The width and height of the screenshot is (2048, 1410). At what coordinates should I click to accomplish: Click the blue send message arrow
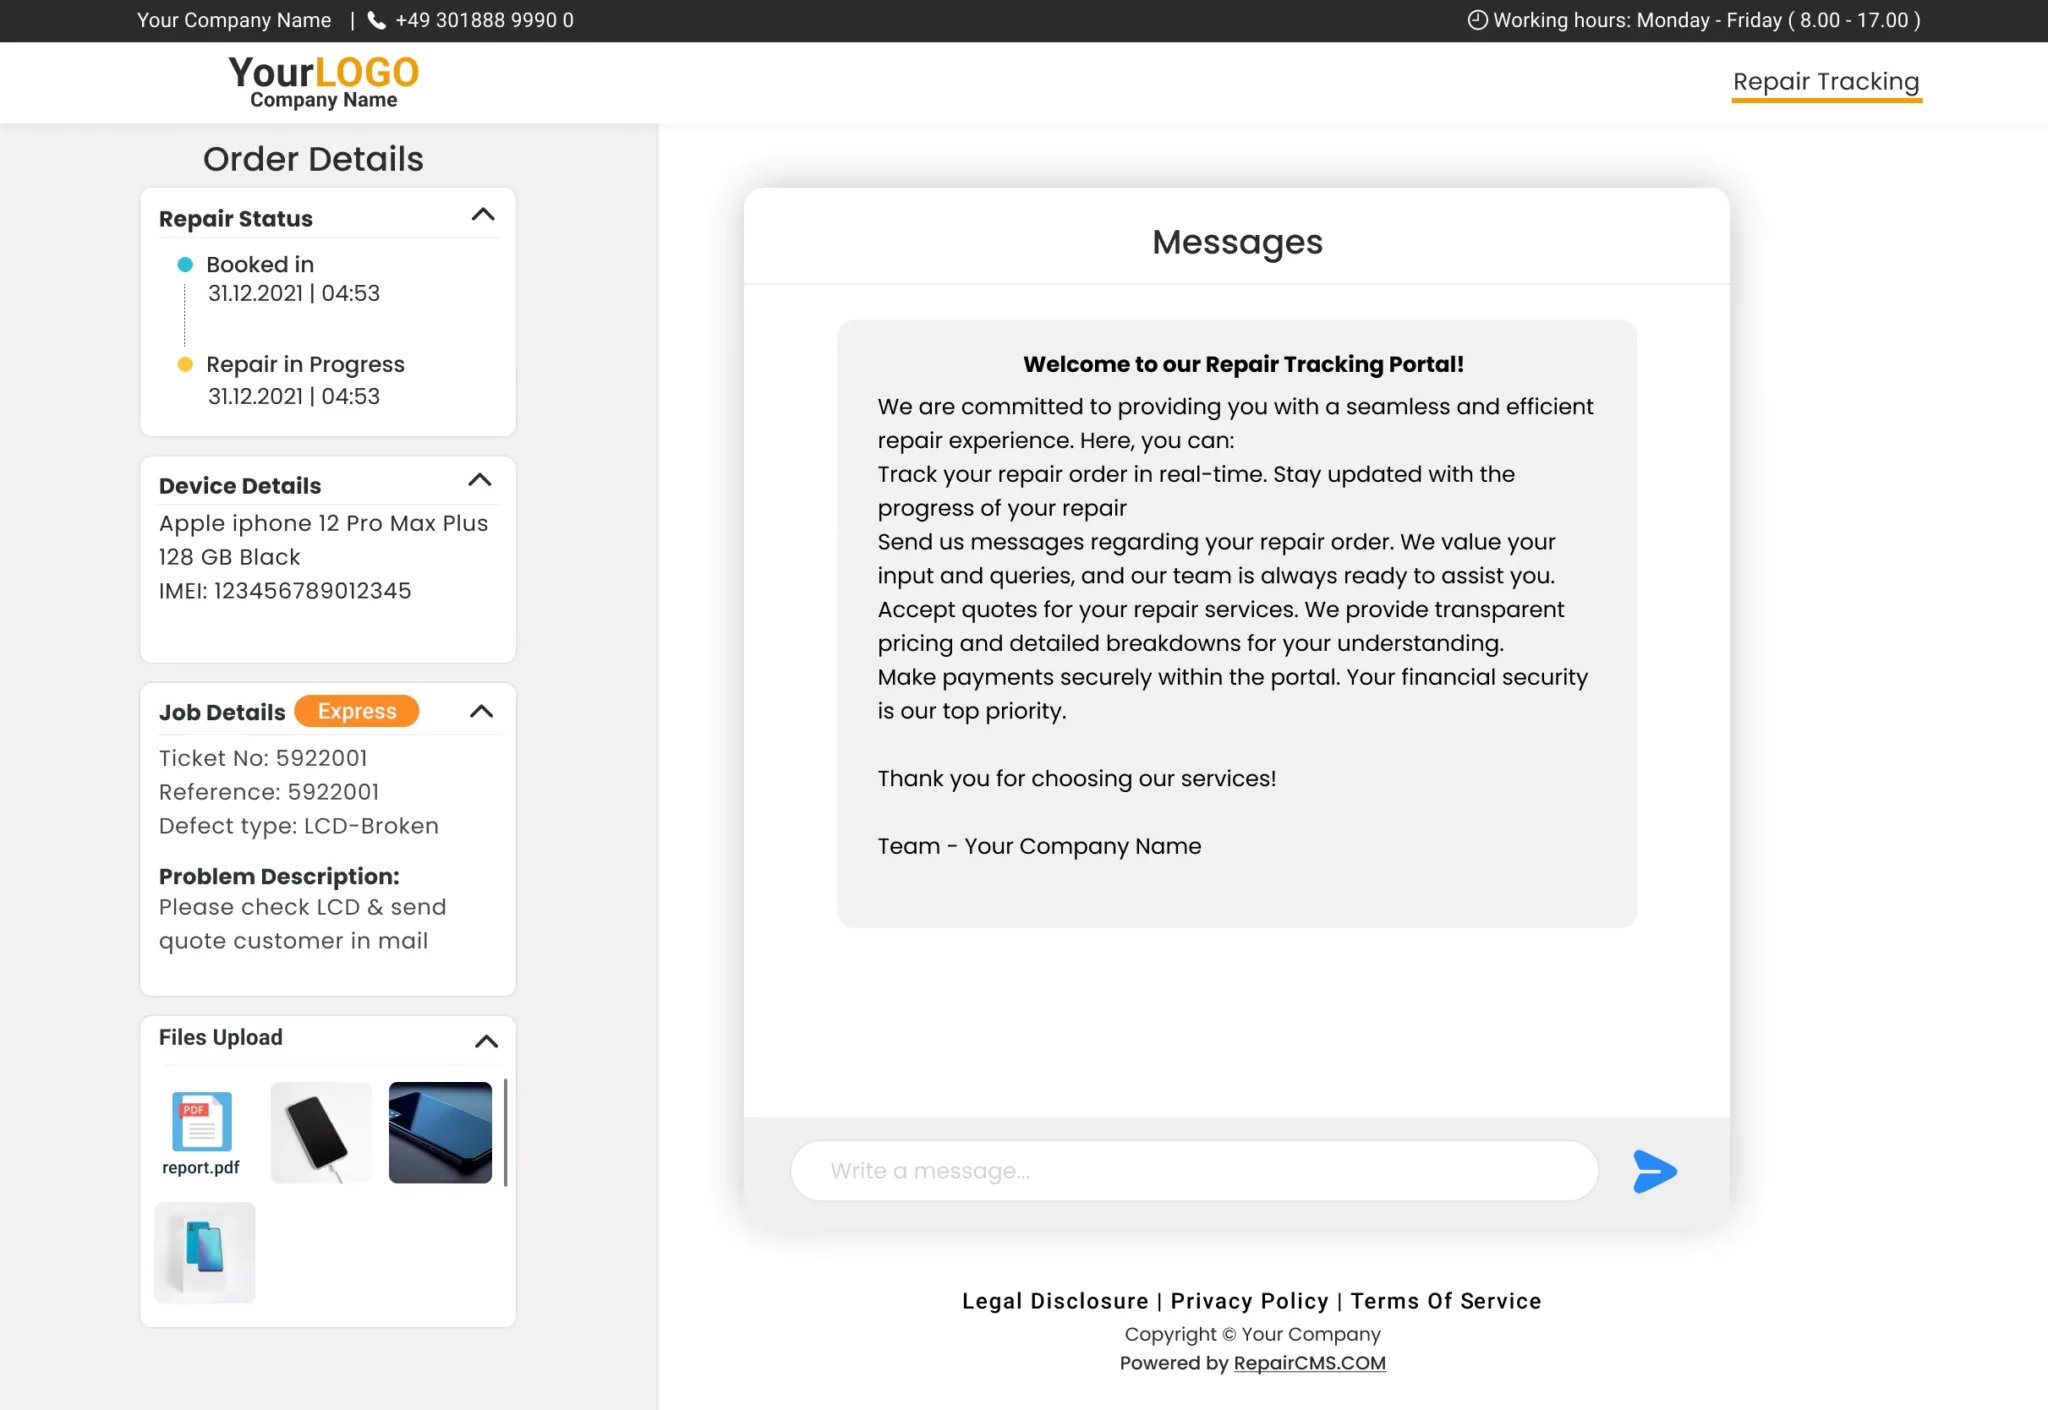(1654, 1171)
